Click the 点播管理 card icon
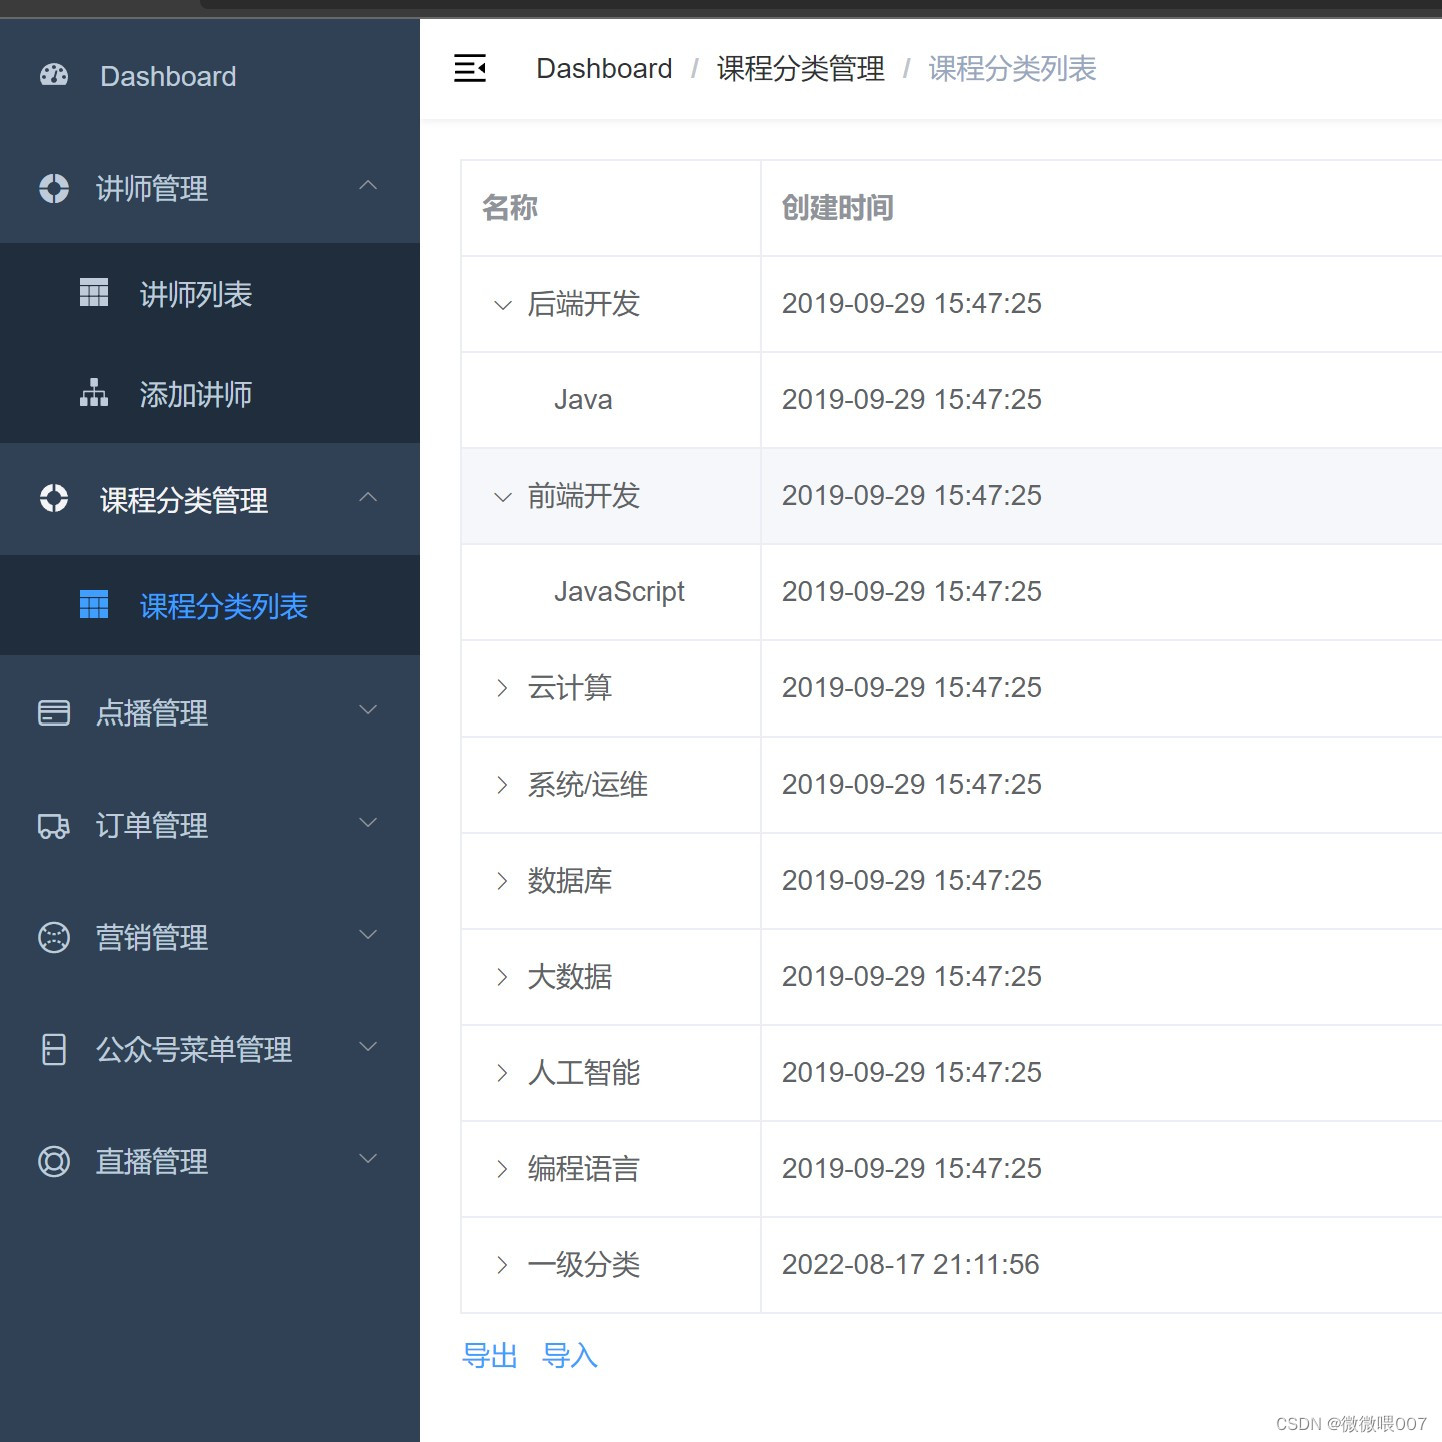The image size is (1442, 1442). coord(54,713)
